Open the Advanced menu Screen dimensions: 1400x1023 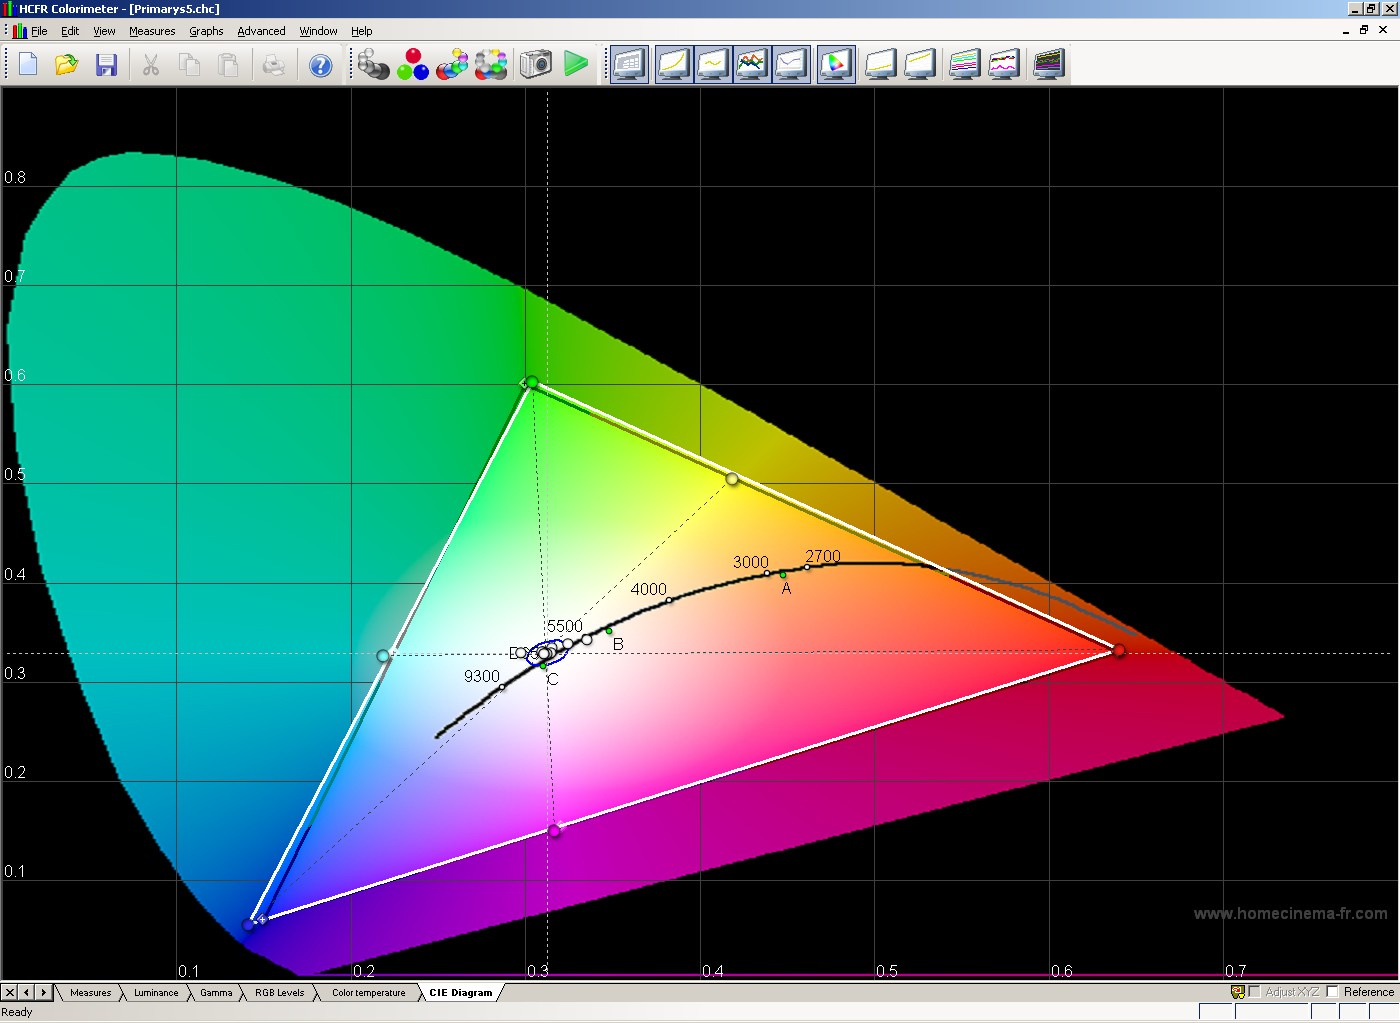coord(261,31)
